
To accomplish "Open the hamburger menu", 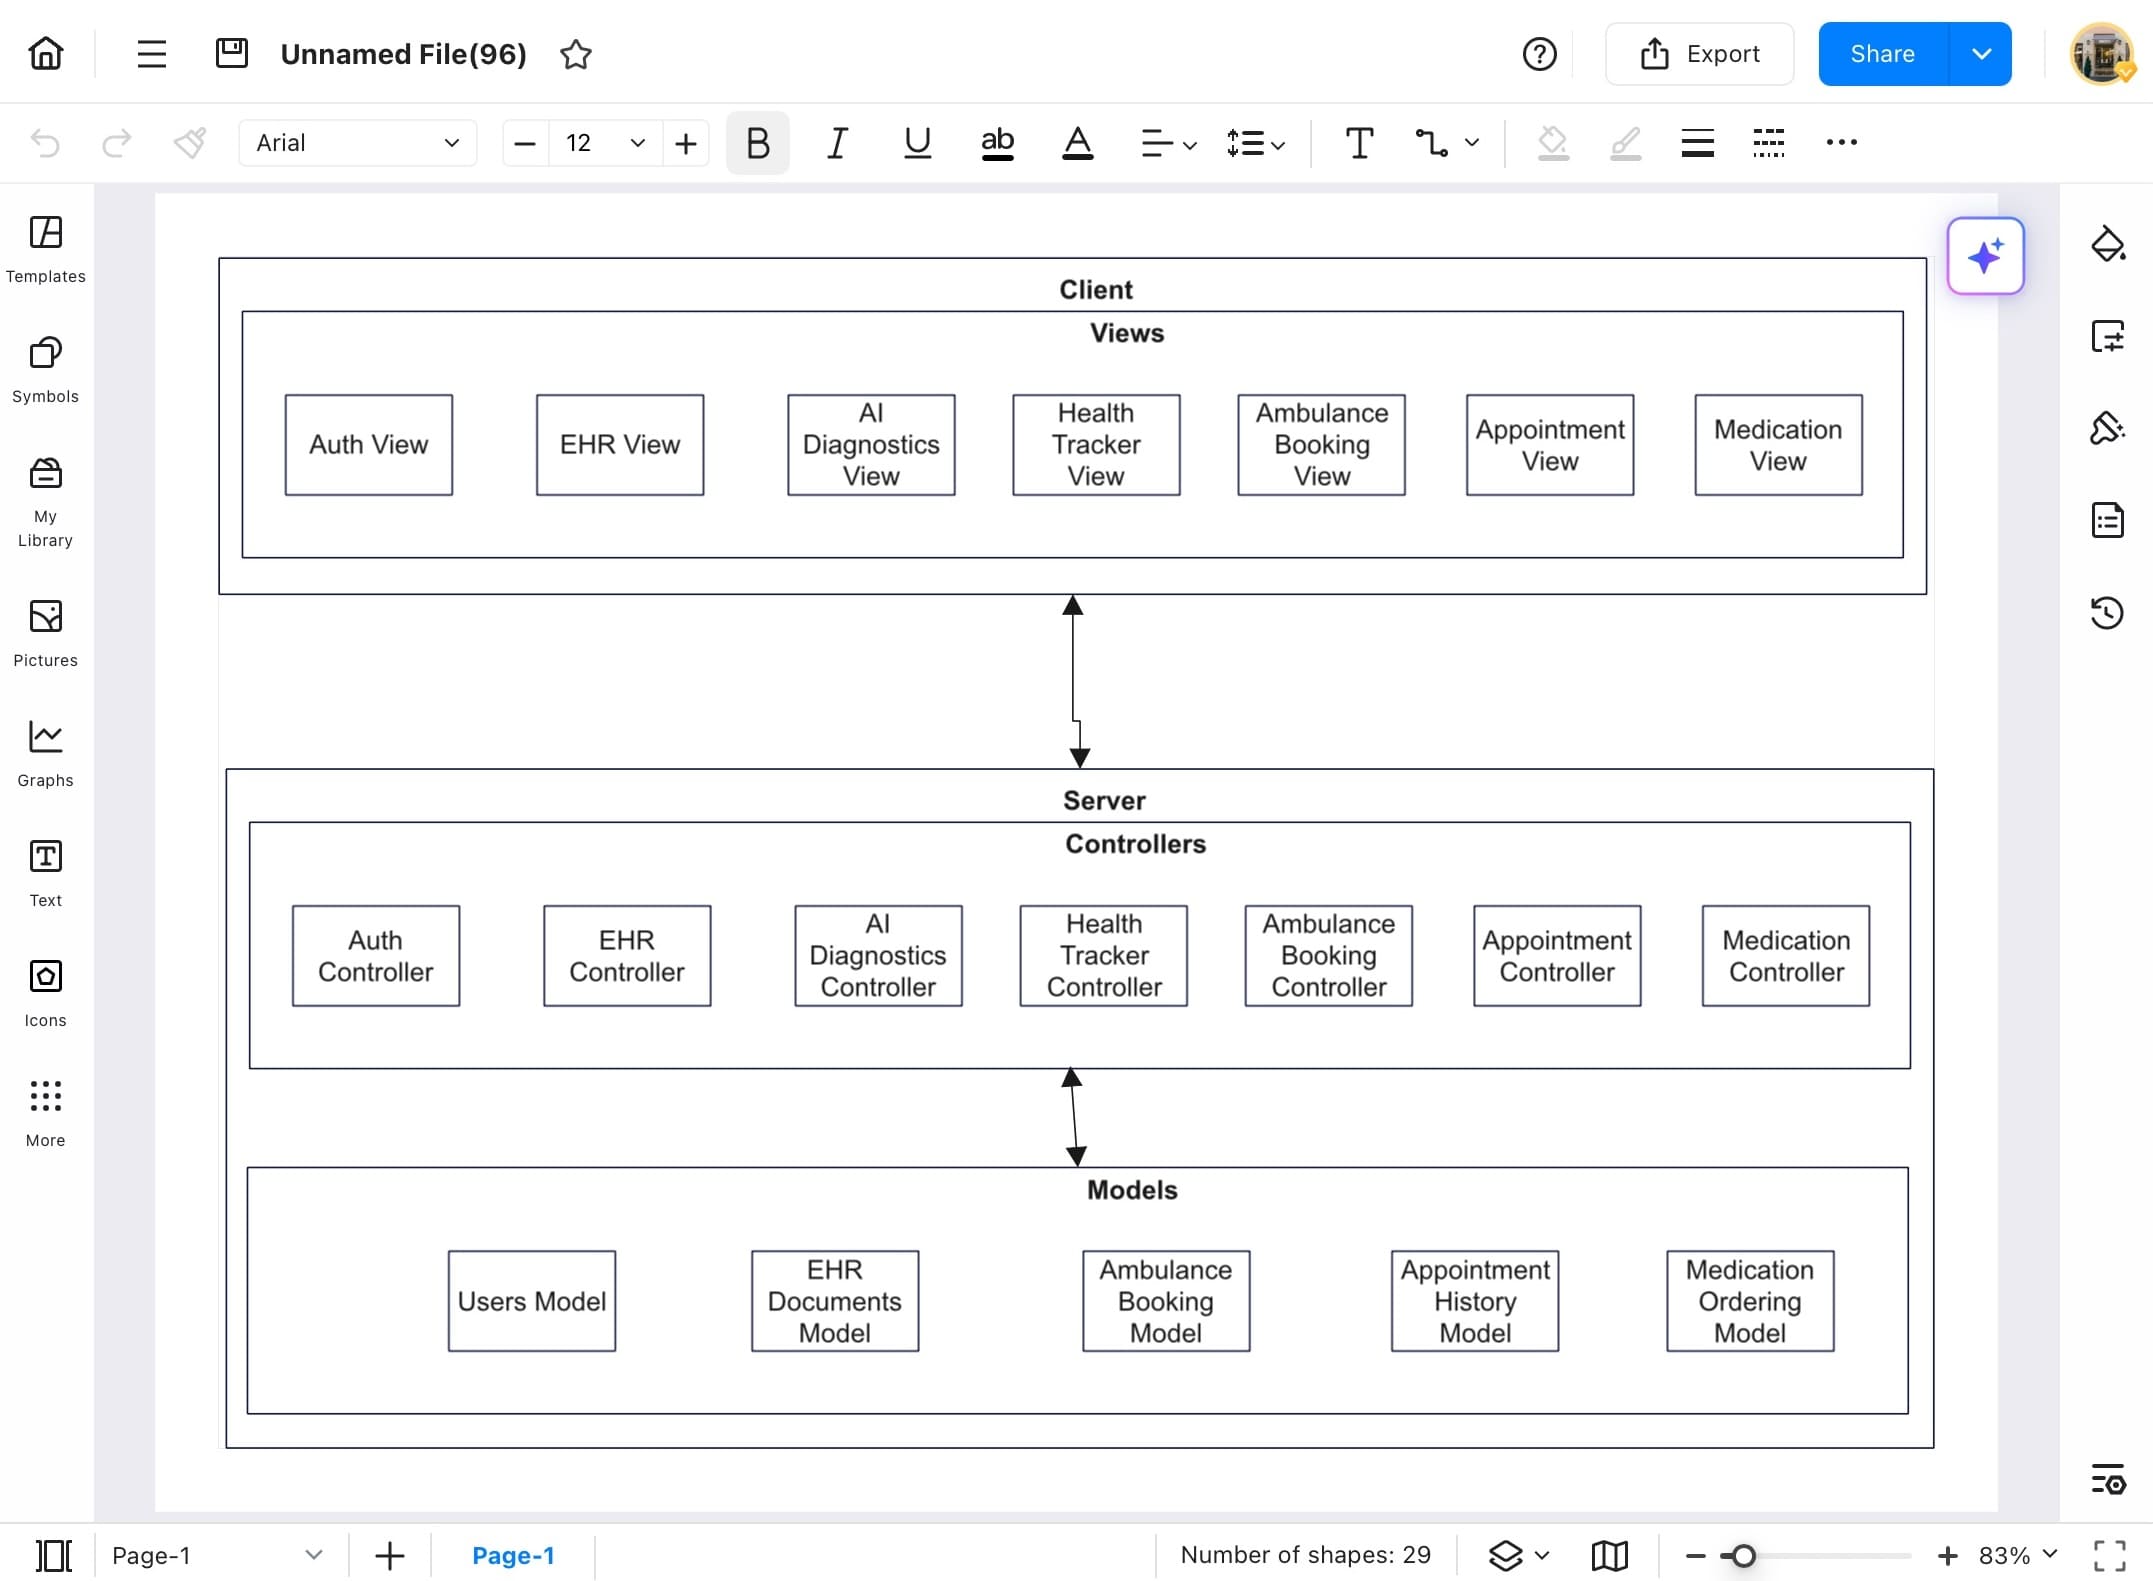I will 151,54.
